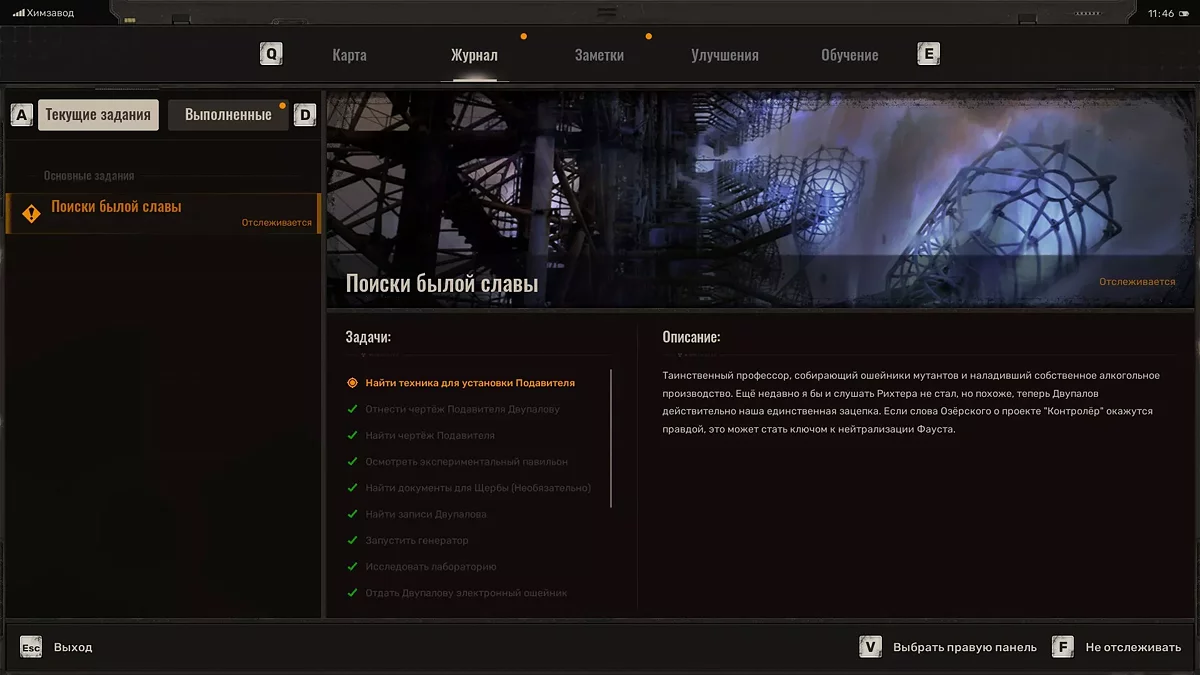The width and height of the screenshot is (1200, 675).
Task: Click the F key icon for Не отслеживать
Action: click(x=1063, y=647)
